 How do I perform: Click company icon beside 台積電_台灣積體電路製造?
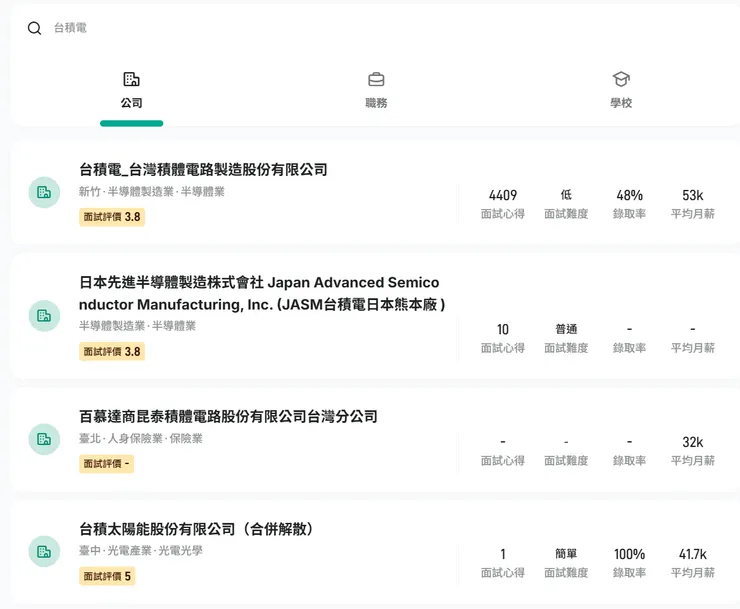point(44,192)
